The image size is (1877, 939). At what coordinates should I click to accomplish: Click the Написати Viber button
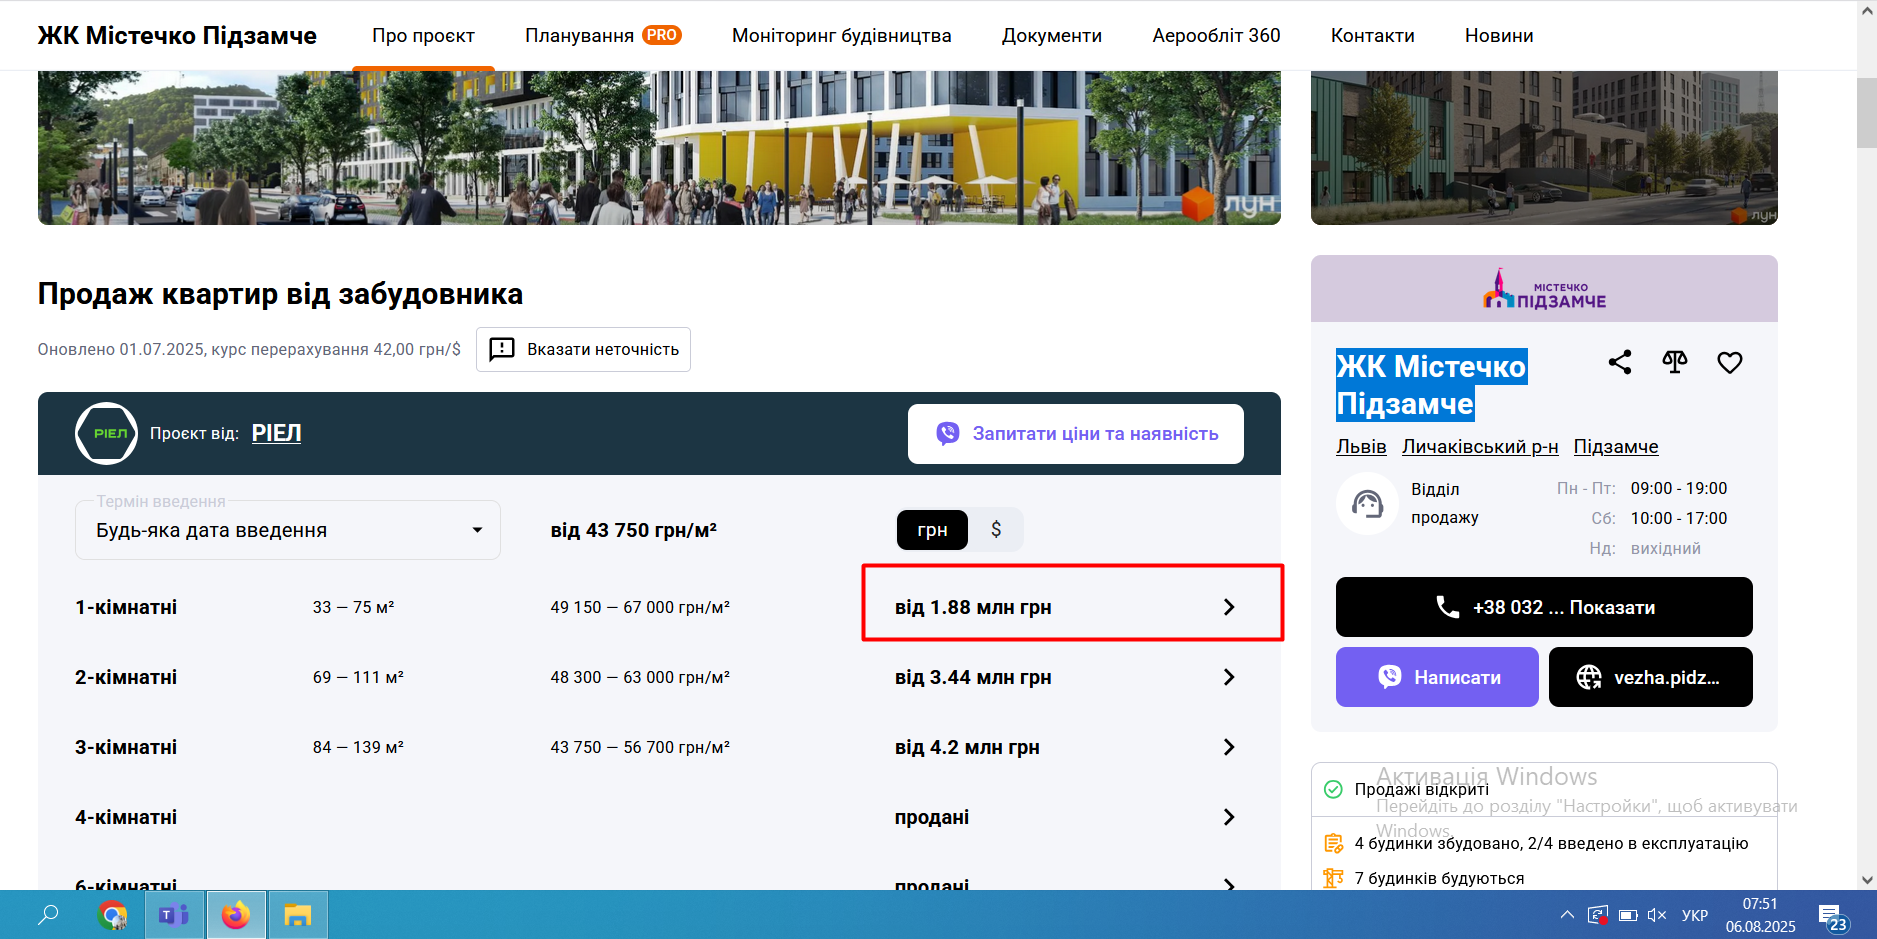click(1437, 677)
